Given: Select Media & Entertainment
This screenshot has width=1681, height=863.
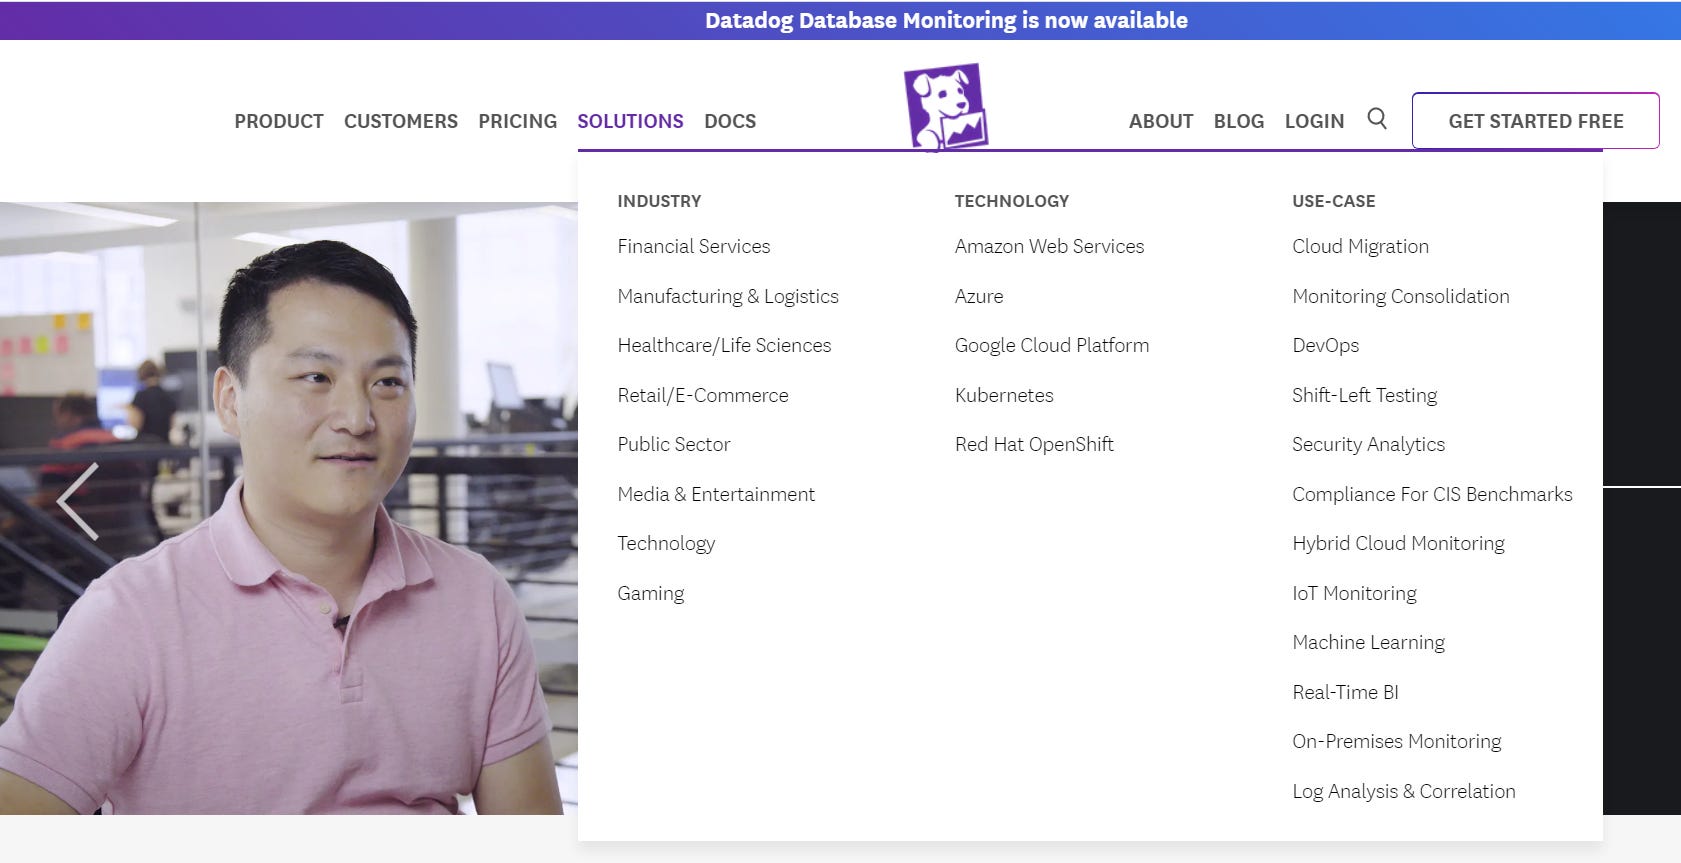Looking at the screenshot, I should click(x=716, y=494).
